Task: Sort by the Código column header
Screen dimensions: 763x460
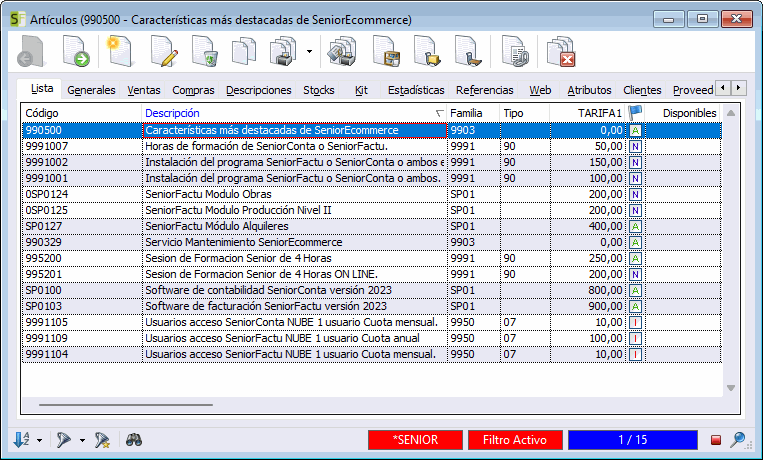Action: tap(82, 113)
